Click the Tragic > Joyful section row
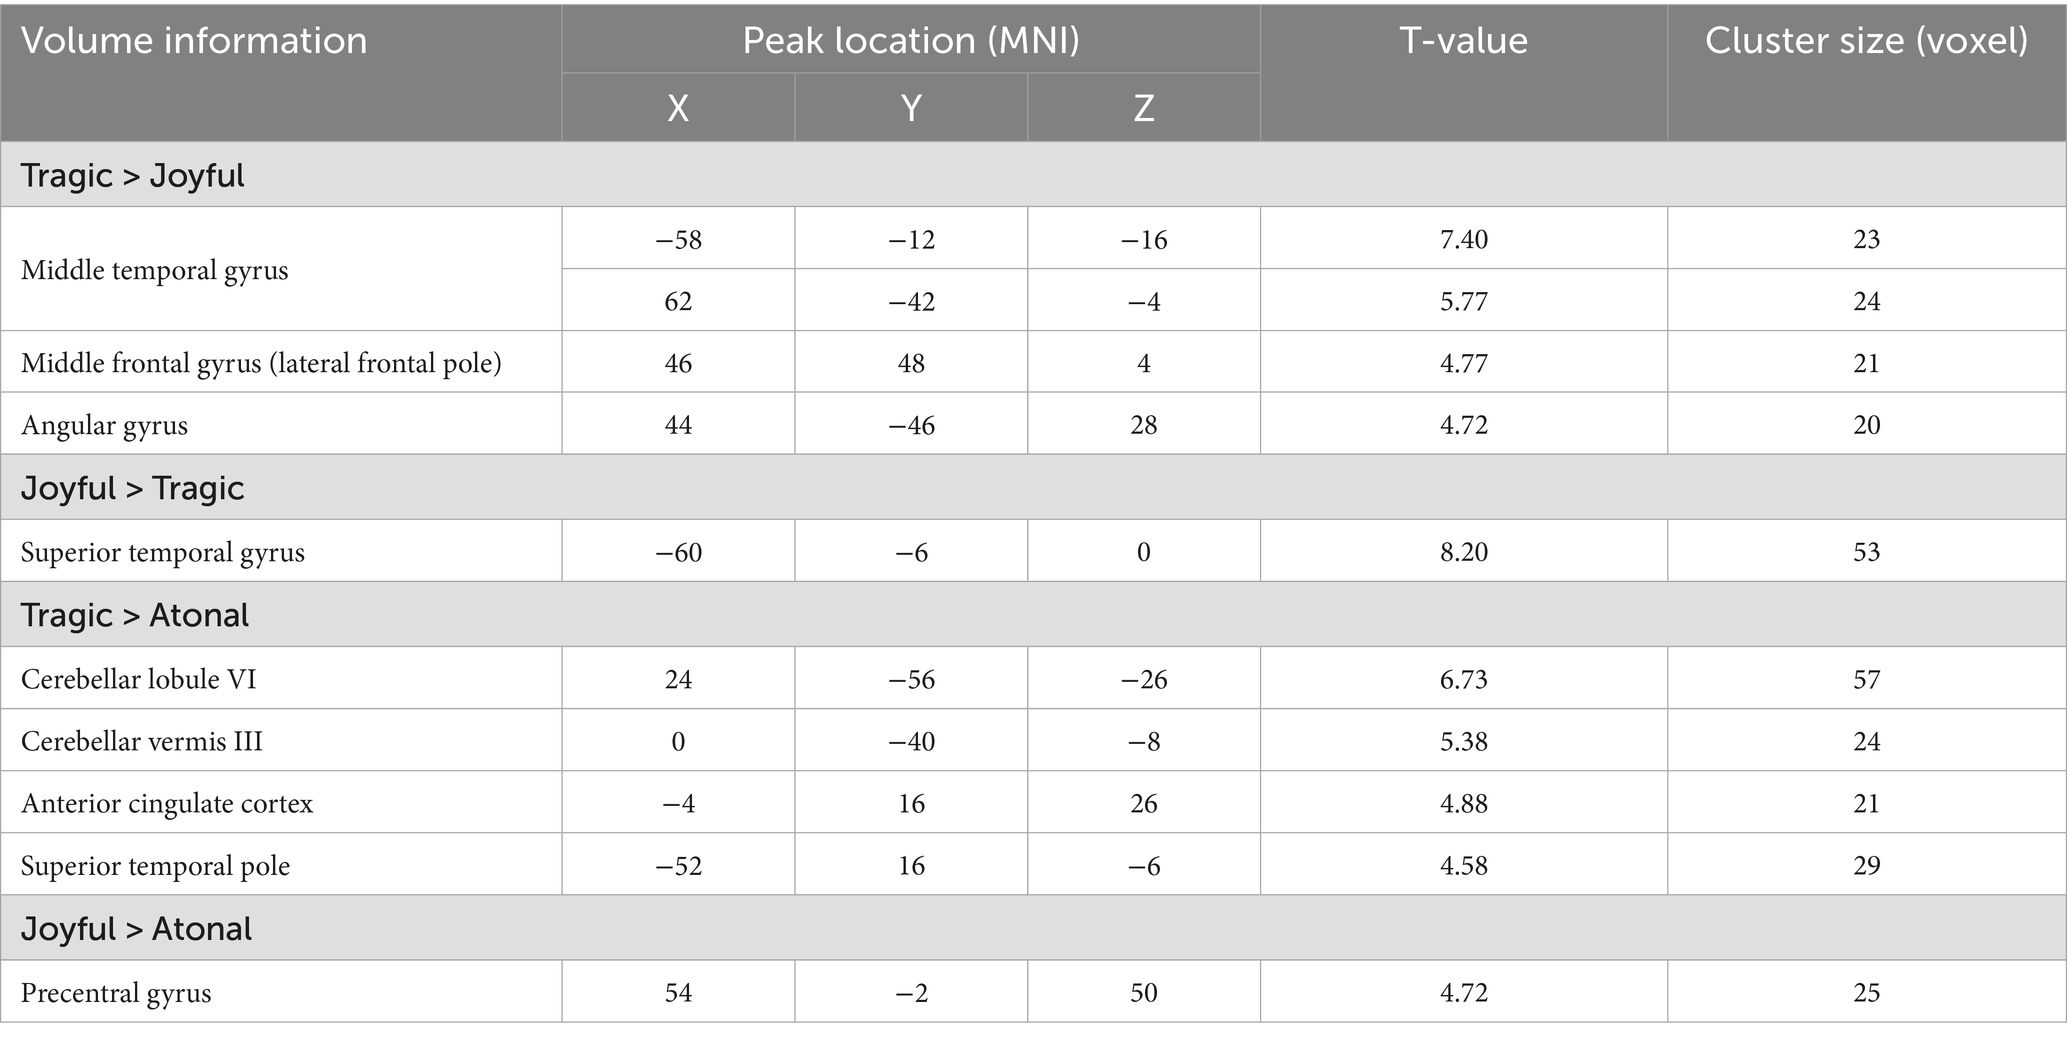The height and width of the screenshot is (1040, 2067). tap(133, 175)
